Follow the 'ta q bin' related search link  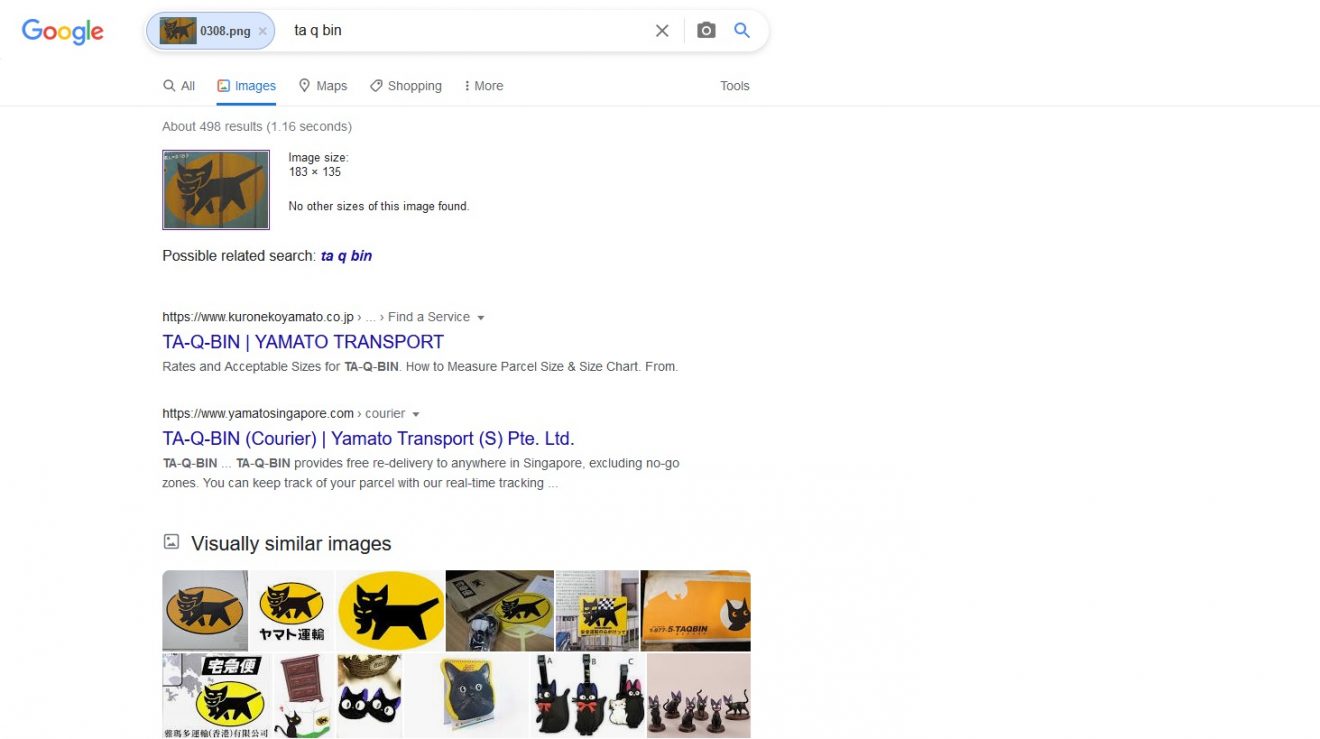(346, 256)
